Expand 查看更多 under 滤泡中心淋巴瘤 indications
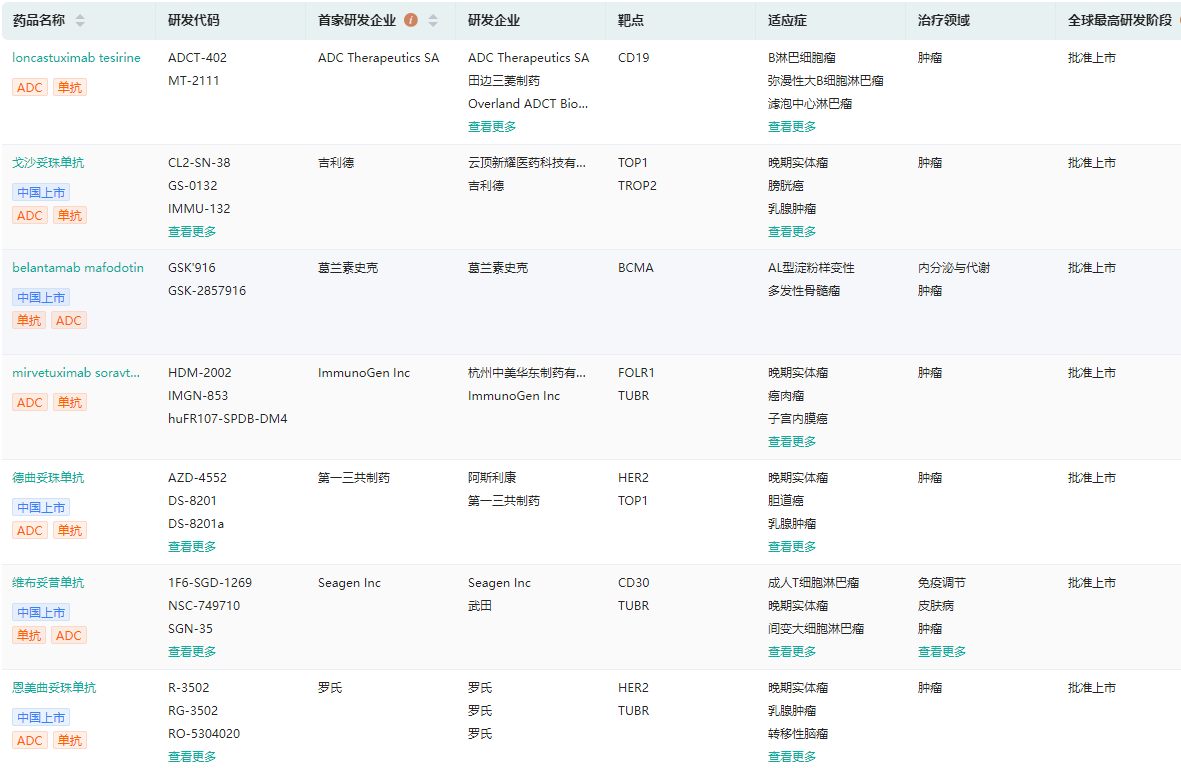This screenshot has width=1181, height=768. pos(792,126)
